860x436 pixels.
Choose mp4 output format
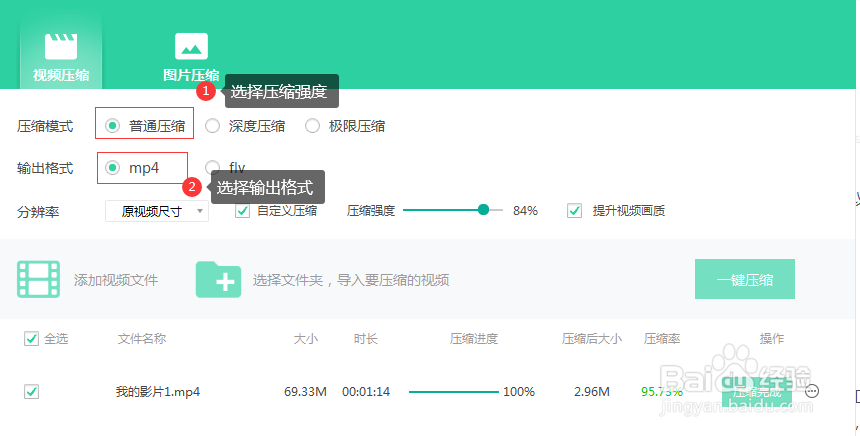(x=112, y=168)
